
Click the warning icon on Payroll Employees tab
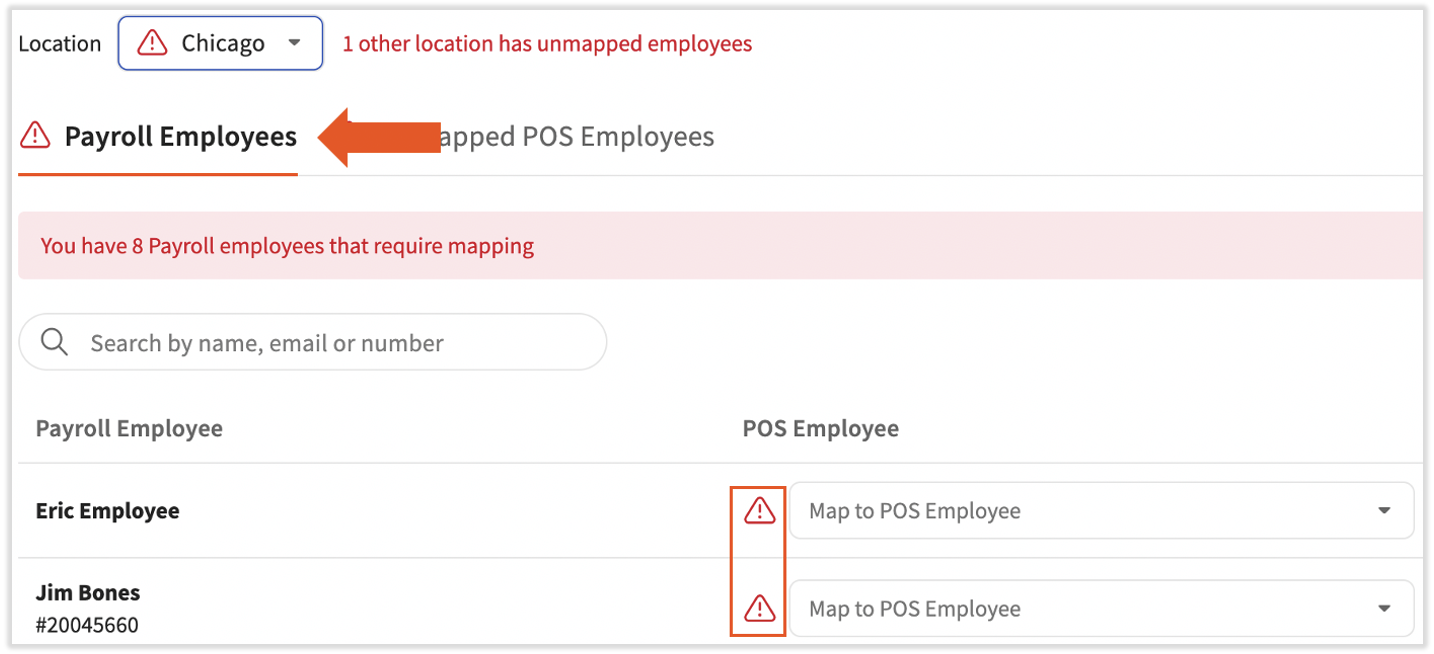click(x=35, y=133)
